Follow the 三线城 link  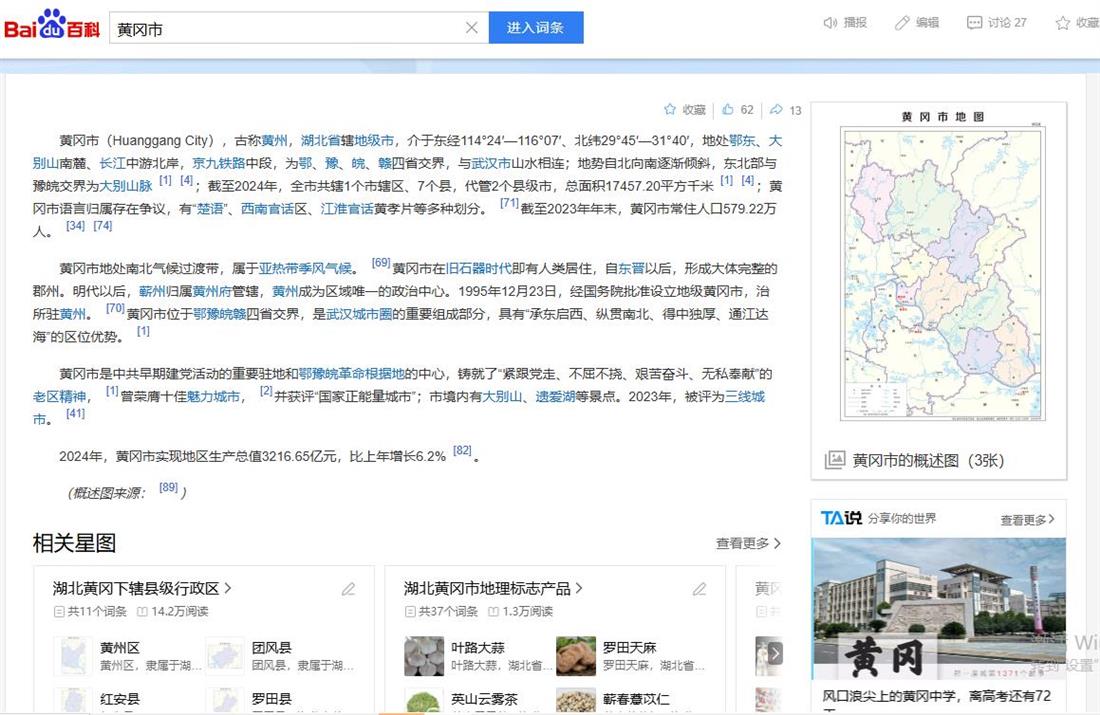745,396
